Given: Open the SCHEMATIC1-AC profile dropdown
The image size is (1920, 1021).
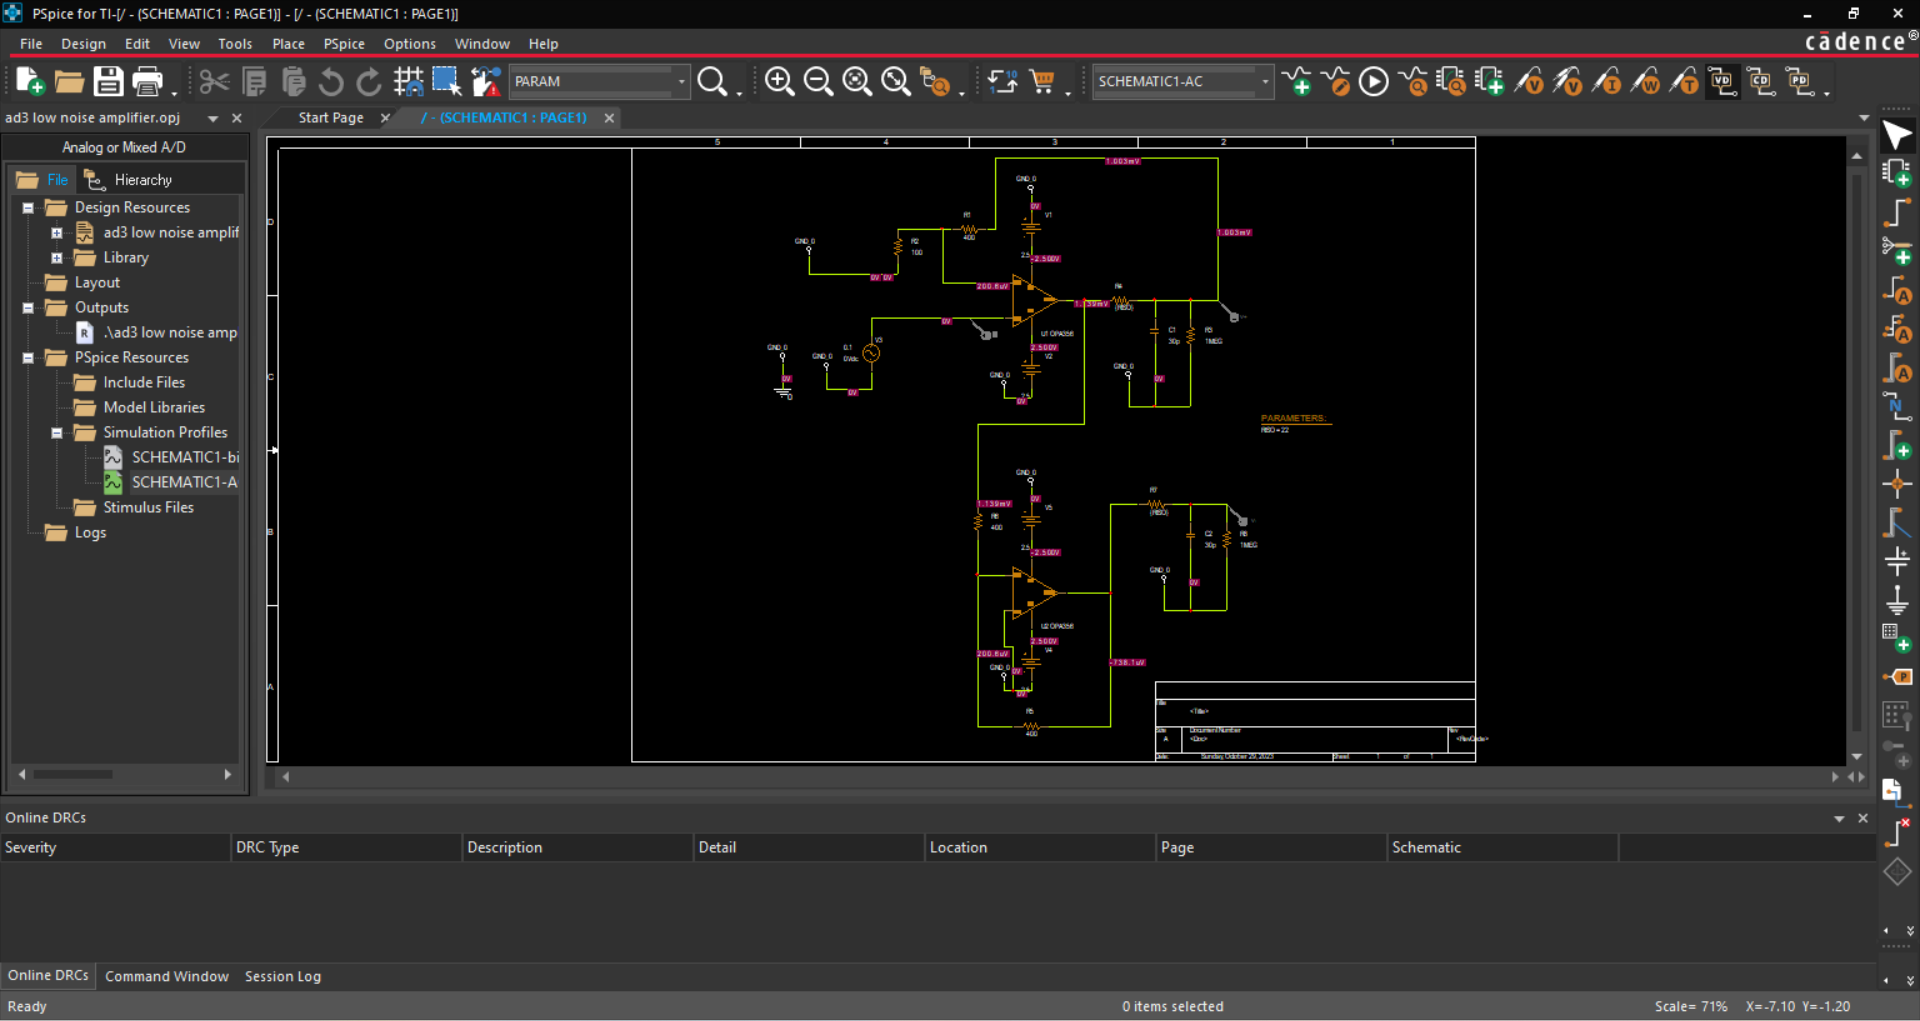Looking at the screenshot, I should coord(1265,82).
